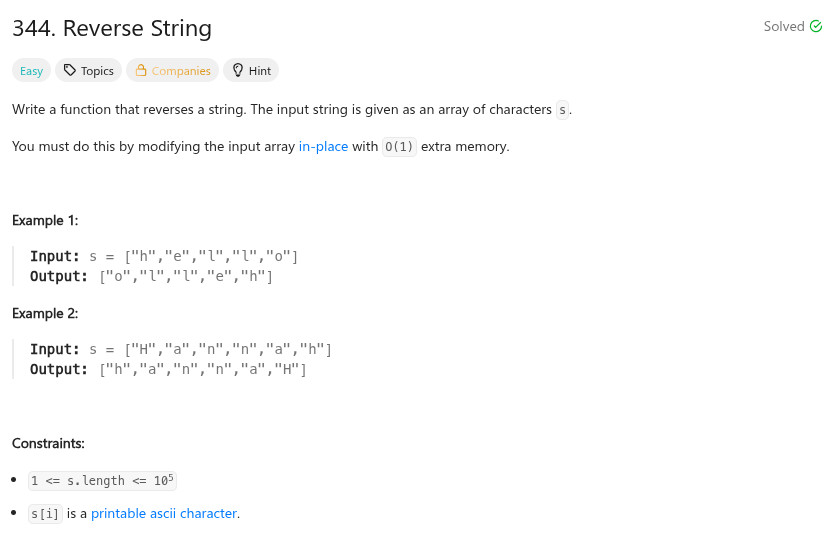
Task: Click the inline code s in description
Action: (x=563, y=110)
